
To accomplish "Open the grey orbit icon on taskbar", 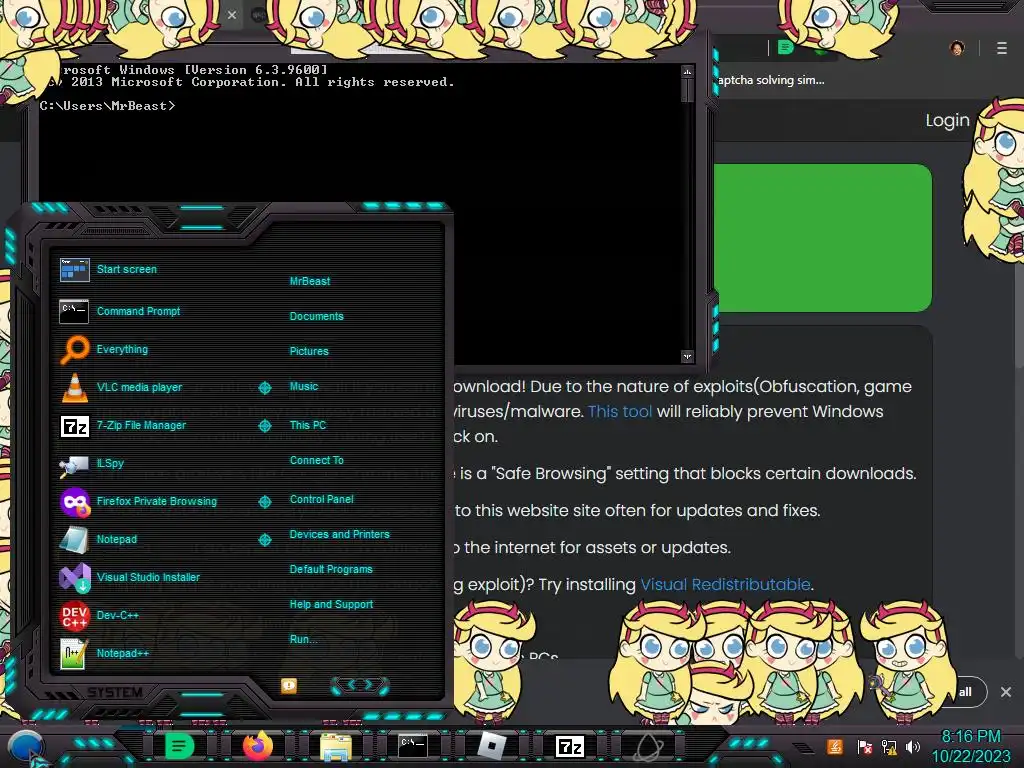I will point(649,746).
